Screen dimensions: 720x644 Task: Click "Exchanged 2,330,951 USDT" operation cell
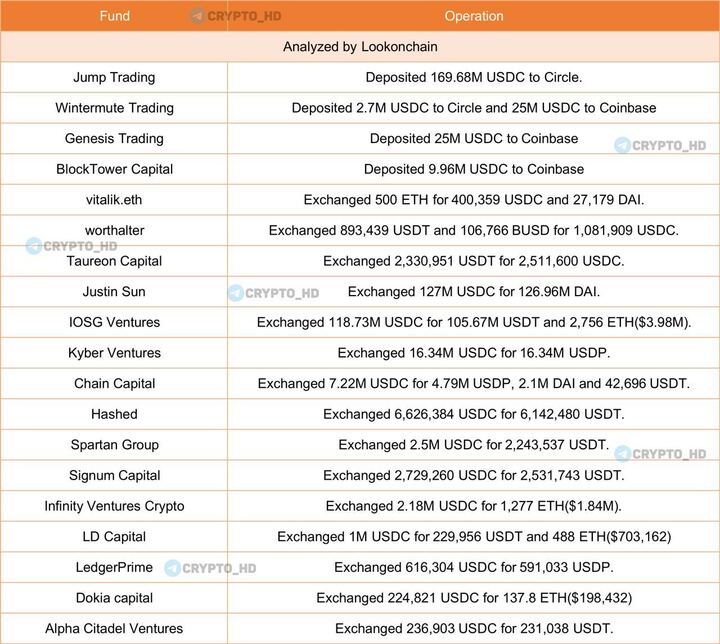pyautogui.click(x=474, y=261)
